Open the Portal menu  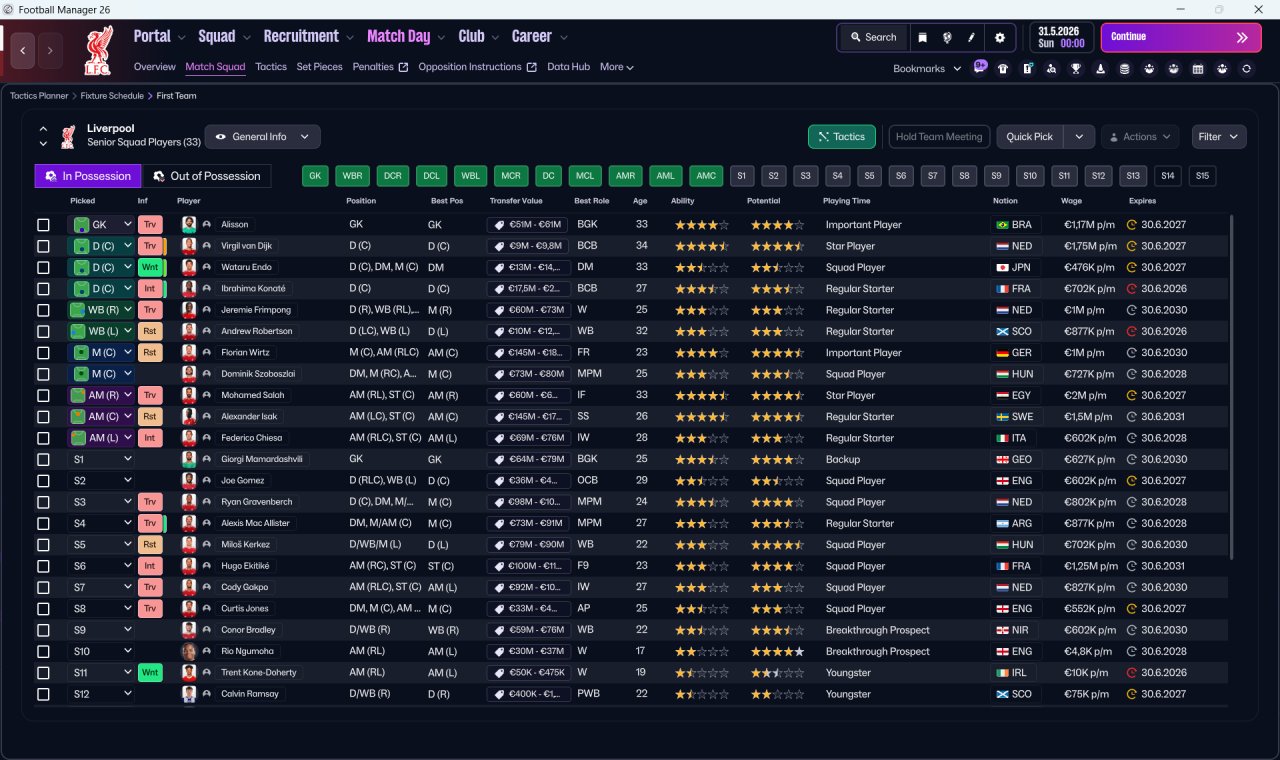(x=159, y=37)
